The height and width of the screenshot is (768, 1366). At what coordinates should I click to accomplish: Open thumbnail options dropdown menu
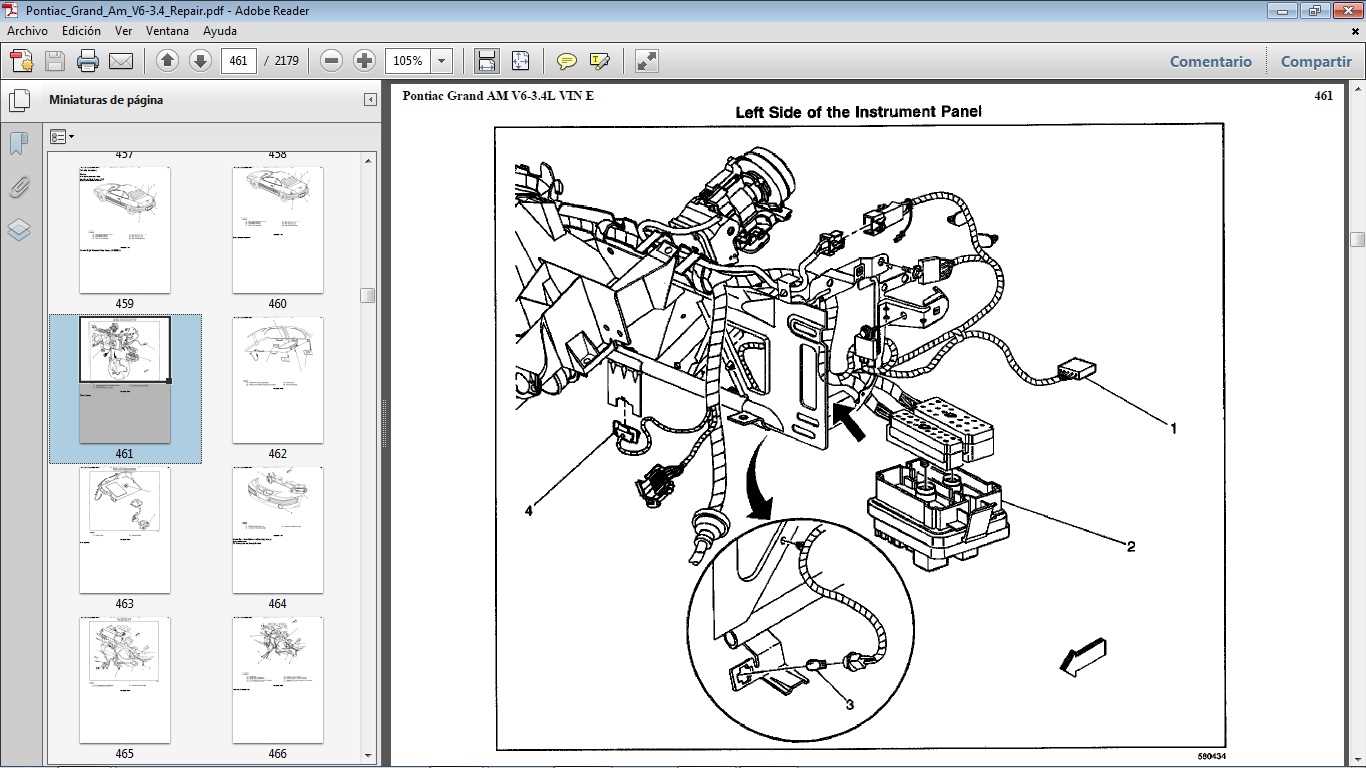coord(62,137)
